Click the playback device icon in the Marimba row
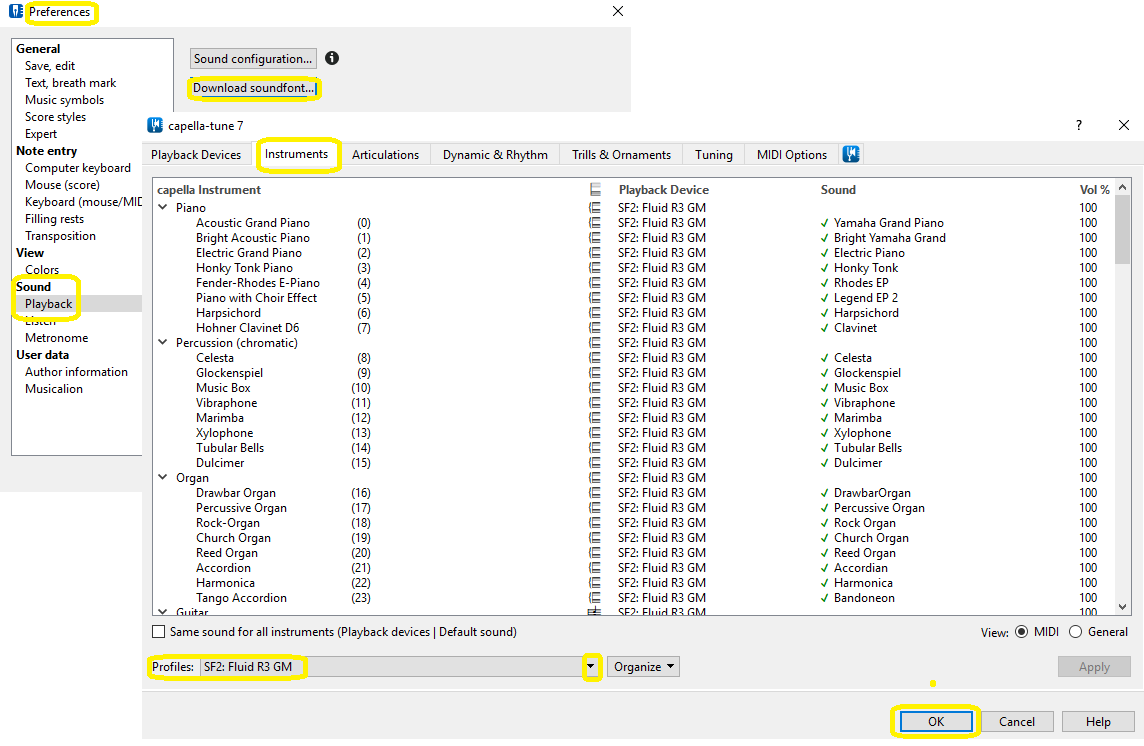 pyautogui.click(x=595, y=418)
